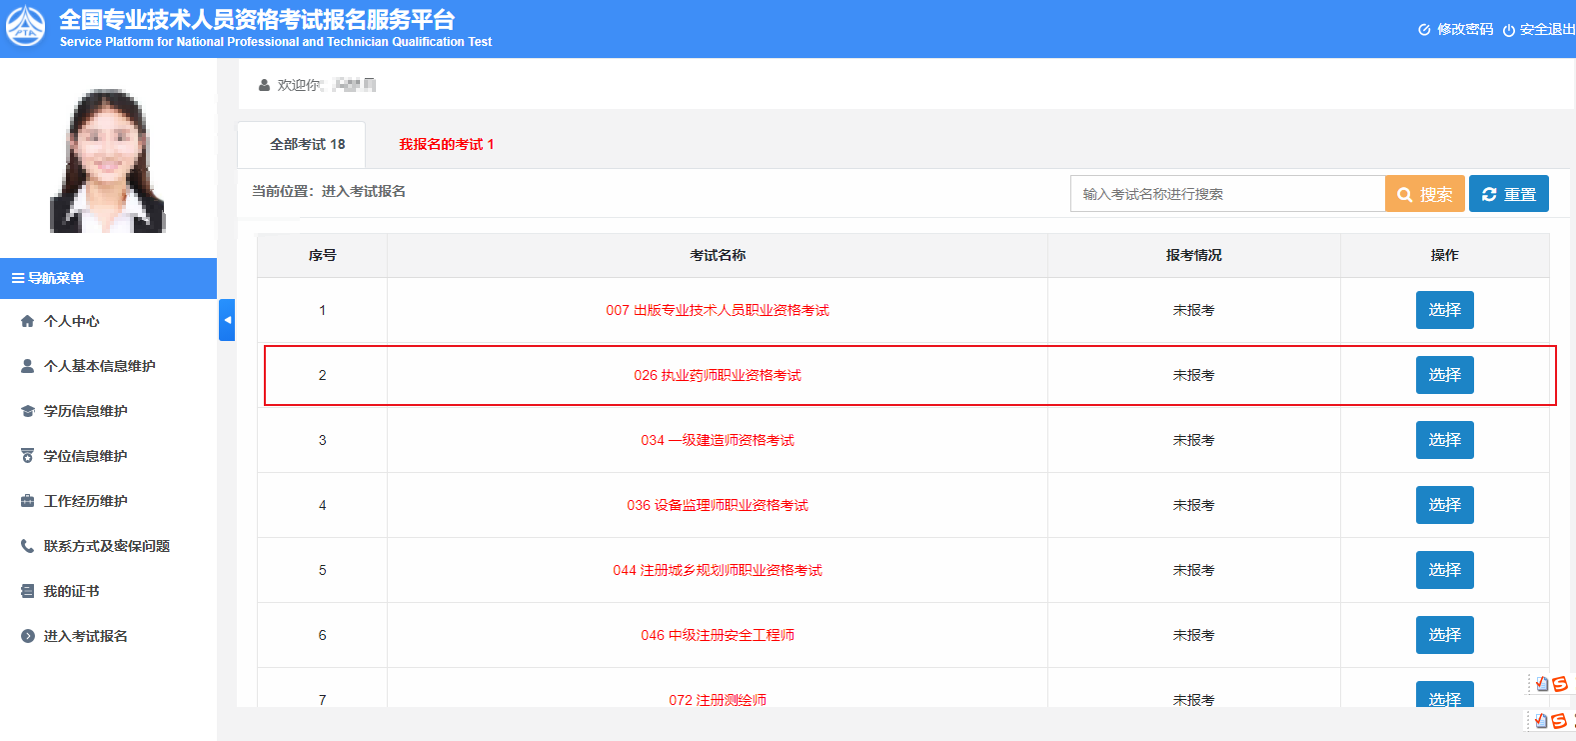Open the 034 一级建造师资格考试 exam link
The height and width of the screenshot is (741, 1576).
[x=717, y=440]
